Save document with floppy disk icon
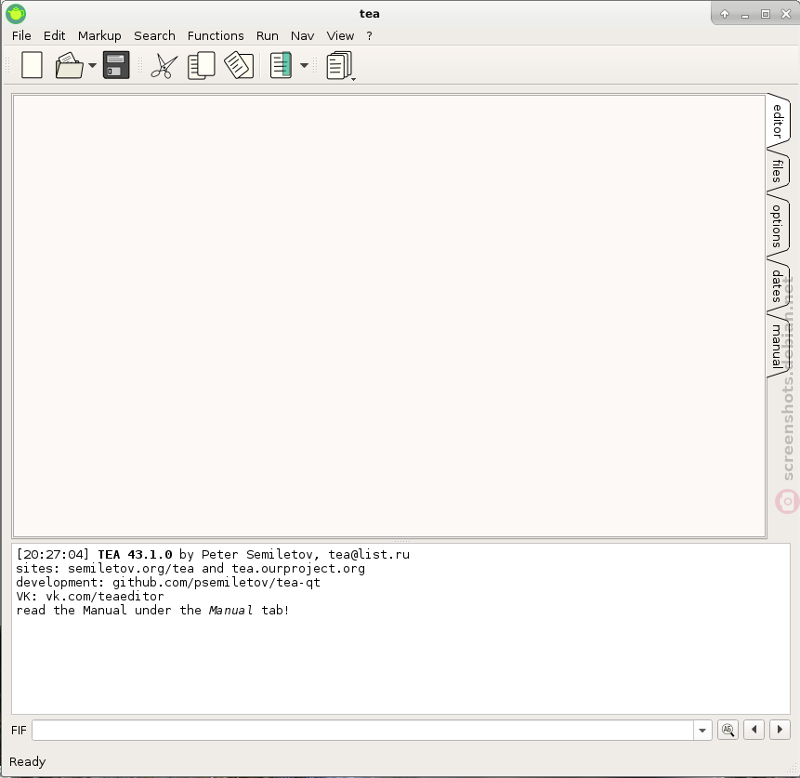This screenshot has width=800, height=778. click(116, 65)
